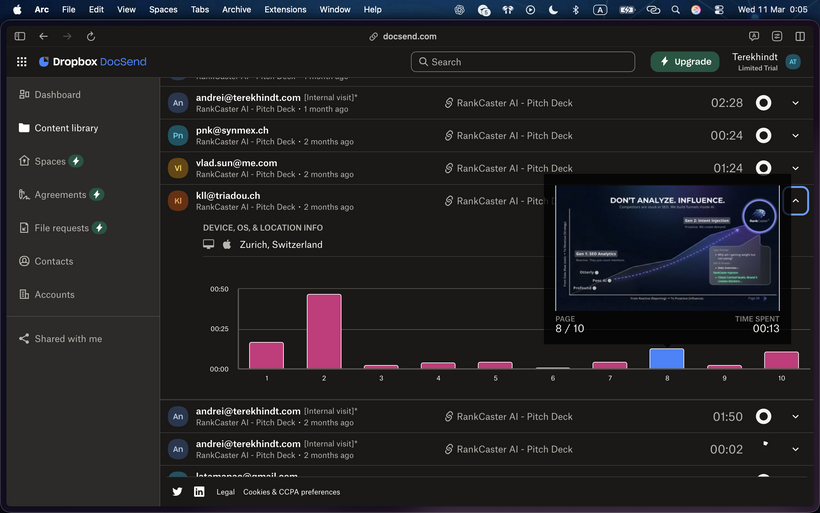The width and height of the screenshot is (820, 513).
Task: Click the LinkedIn icon in footer
Action: click(x=199, y=492)
